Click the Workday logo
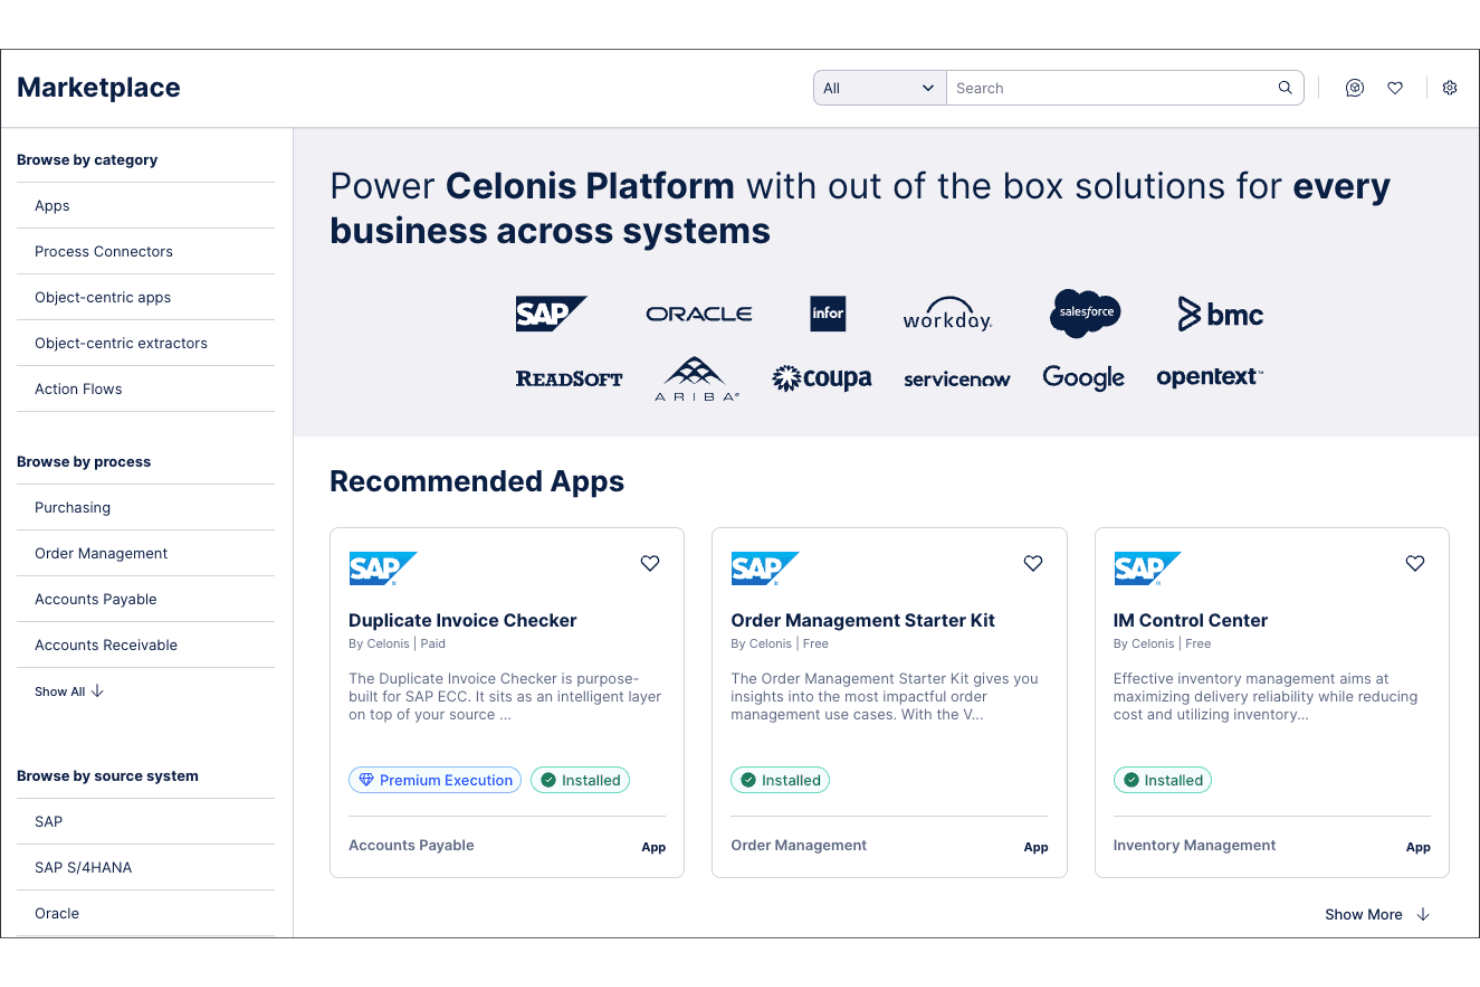Screen dimensions: 1480x987 (x=947, y=314)
